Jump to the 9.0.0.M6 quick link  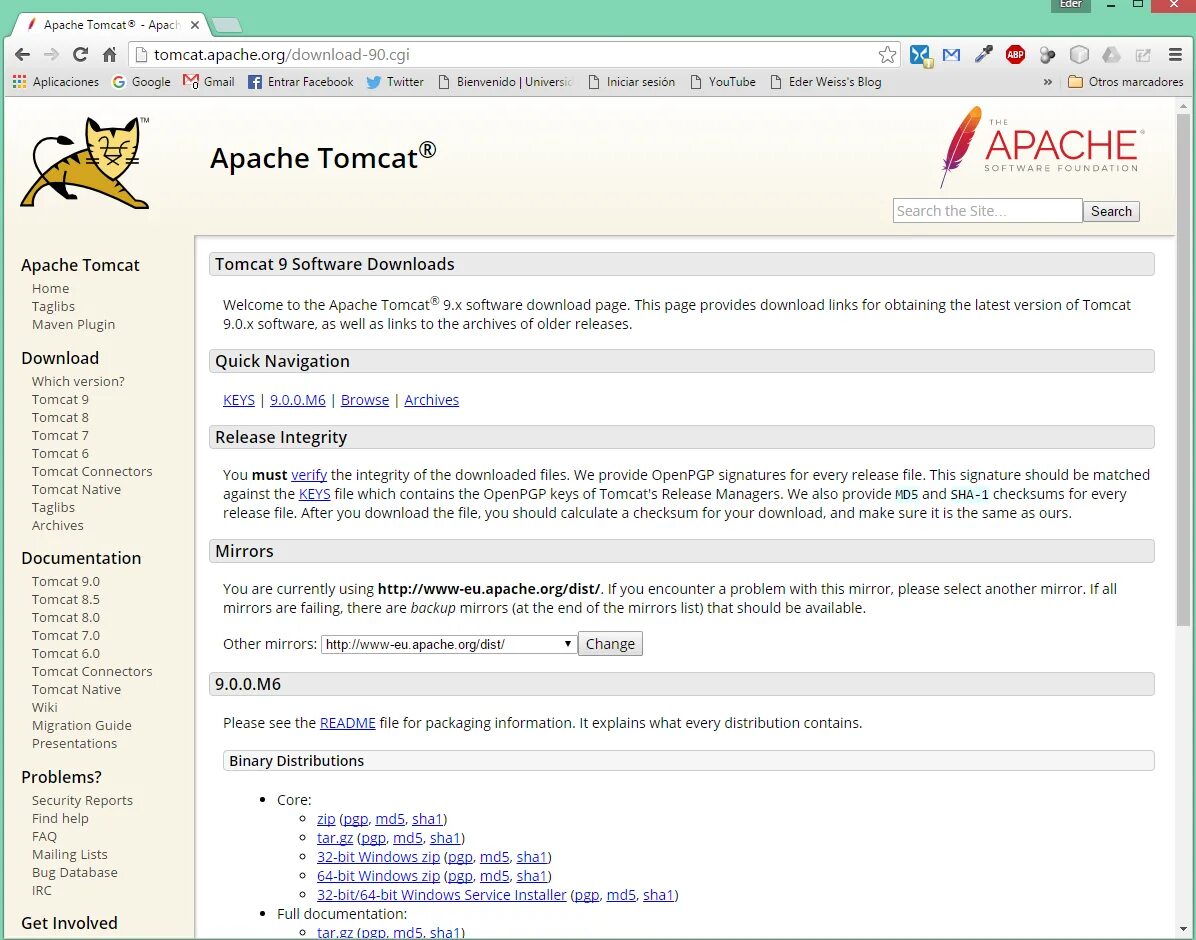tap(297, 400)
